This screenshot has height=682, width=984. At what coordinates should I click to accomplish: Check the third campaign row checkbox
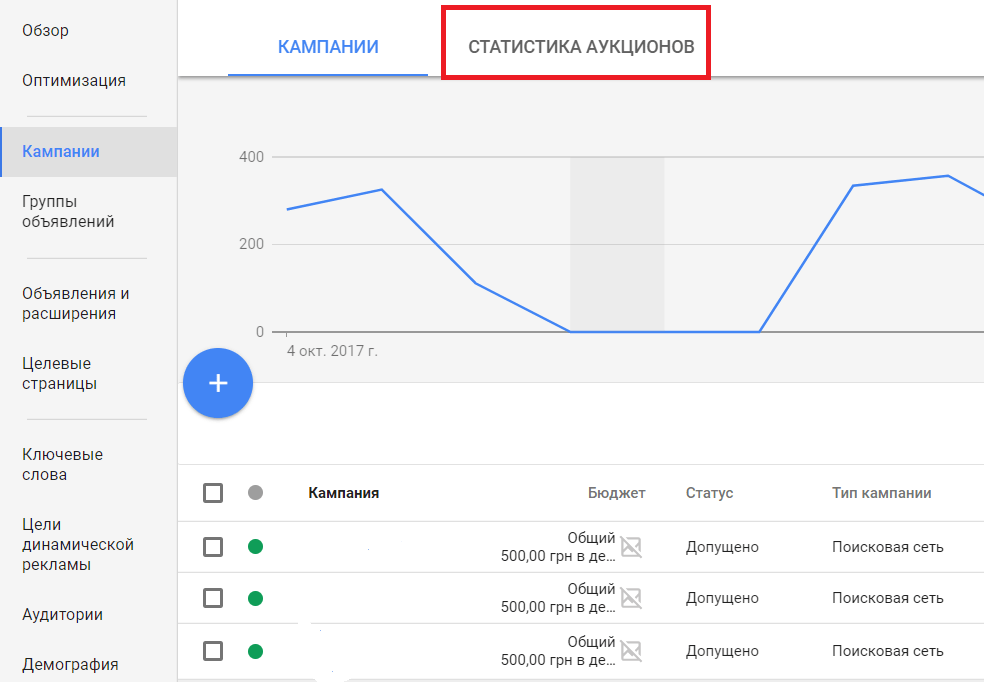point(213,651)
